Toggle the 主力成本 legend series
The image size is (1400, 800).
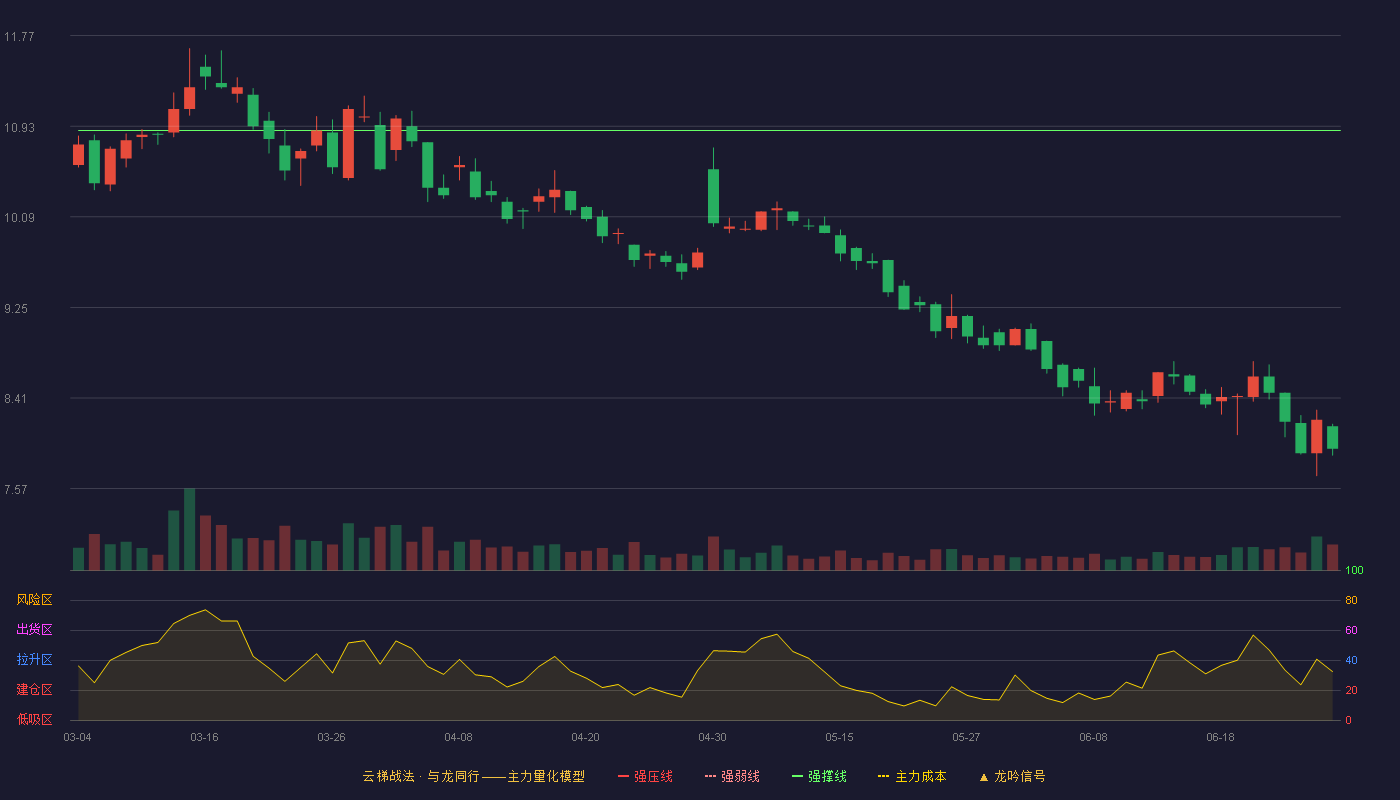click(912, 776)
